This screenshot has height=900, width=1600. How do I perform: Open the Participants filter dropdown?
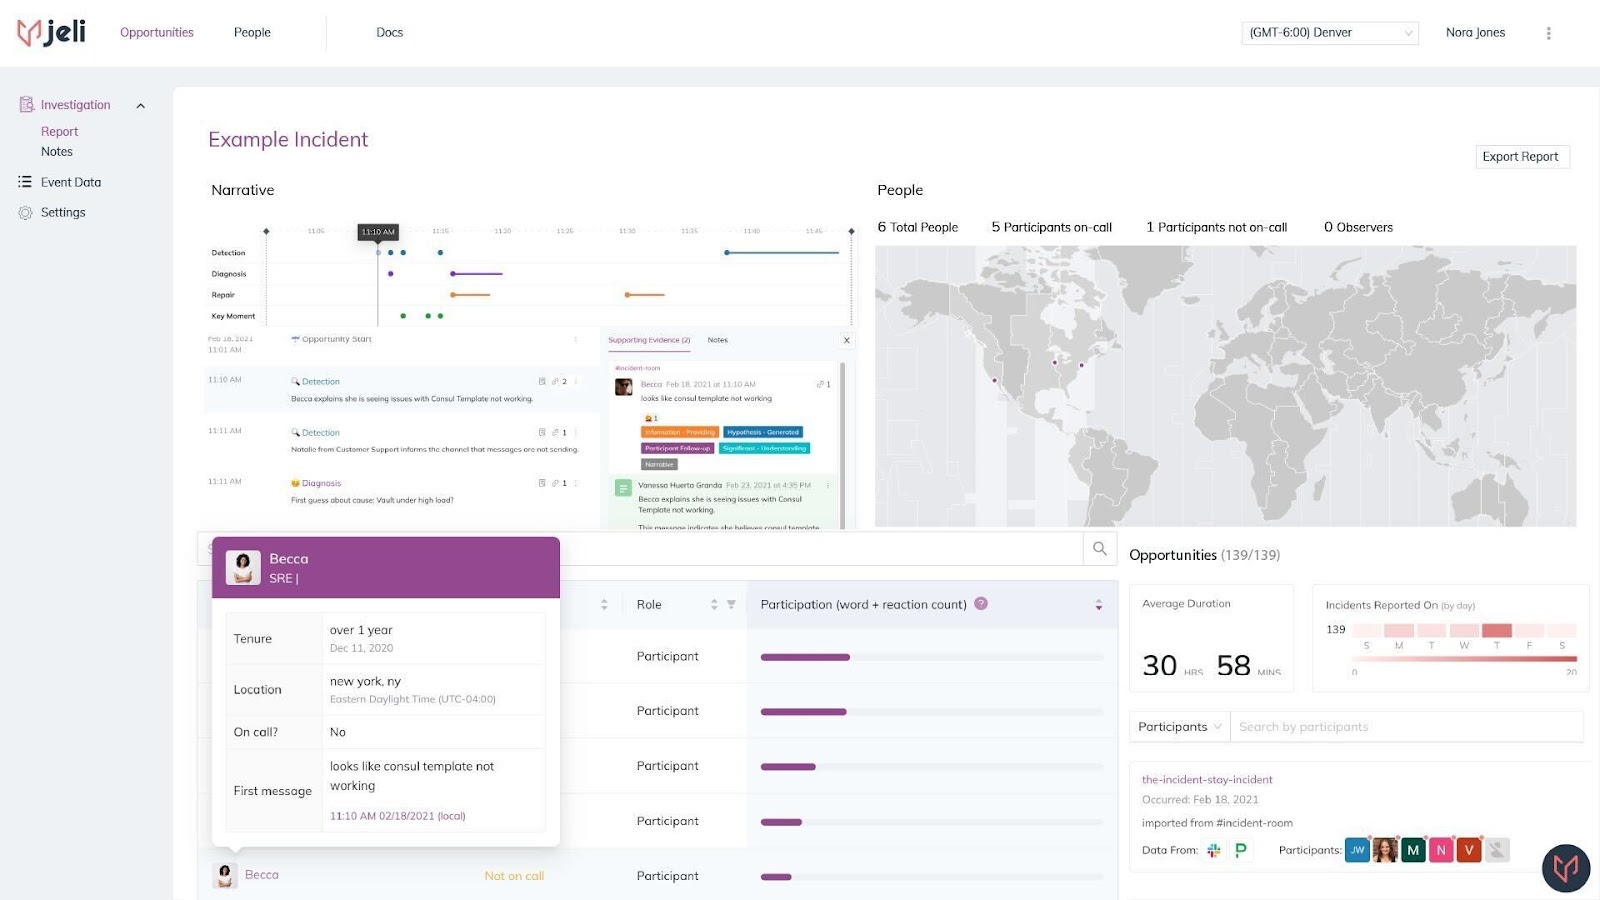pos(1179,727)
